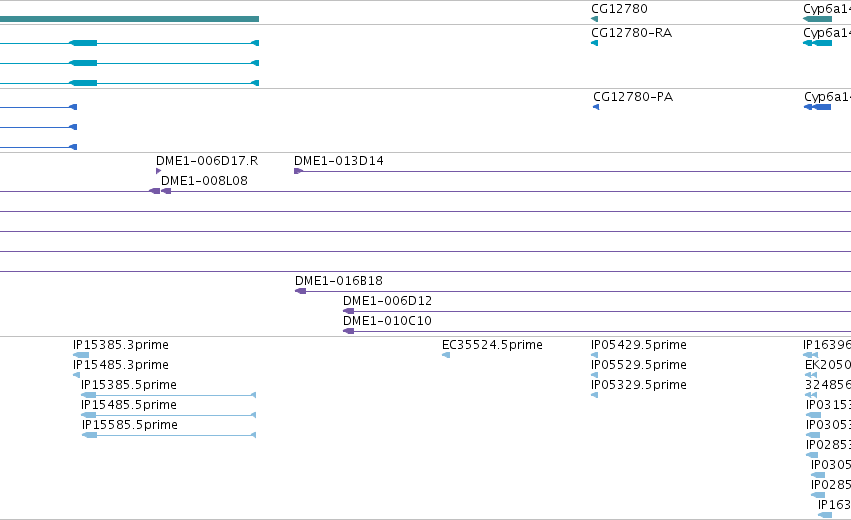Select the IP15385.5prime left exon glyph
Viewport: 851px width, 520px height.
(x=88, y=395)
